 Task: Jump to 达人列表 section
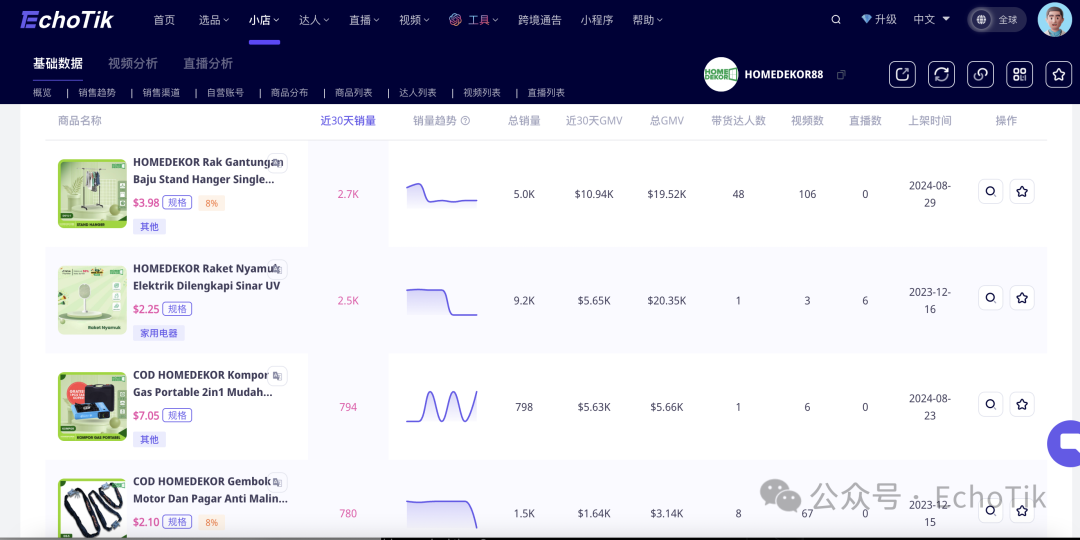point(417,92)
